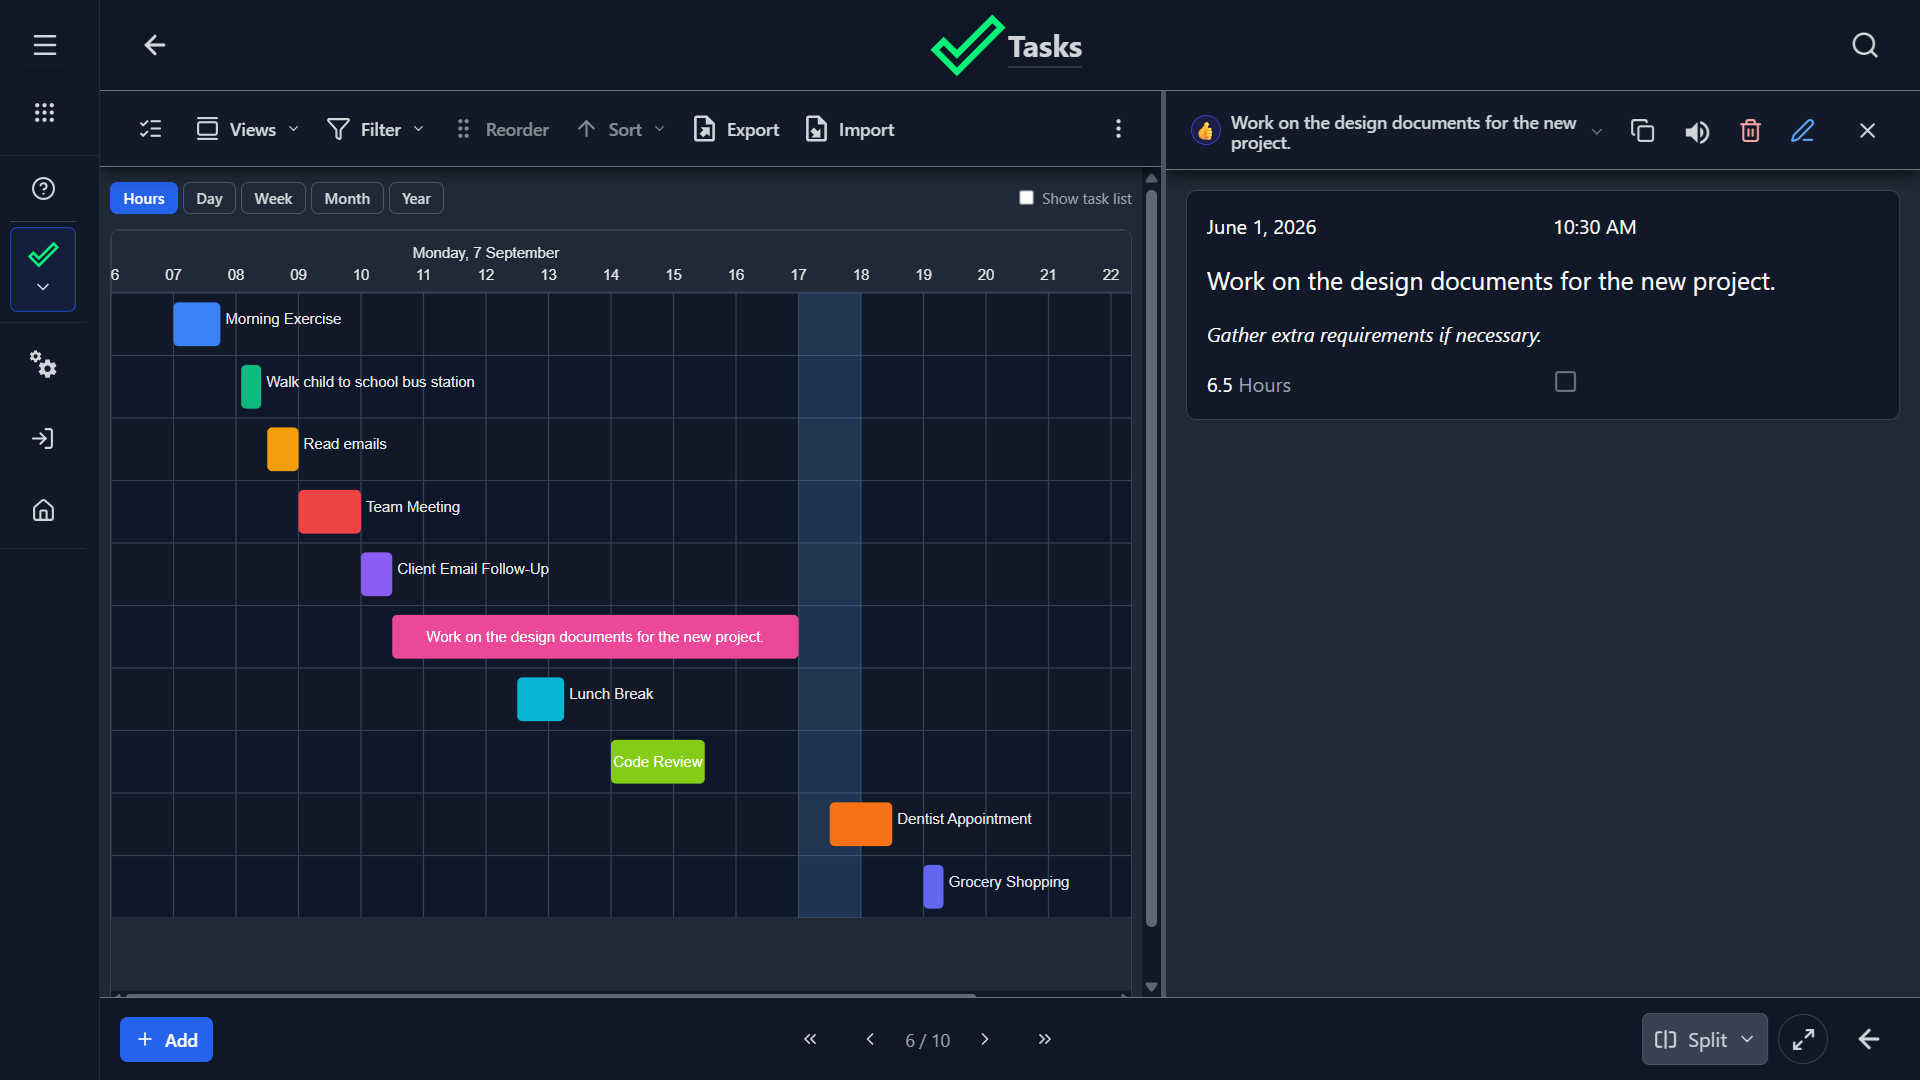Go to the home icon
Screen dimensions: 1920x1080
coord(43,510)
